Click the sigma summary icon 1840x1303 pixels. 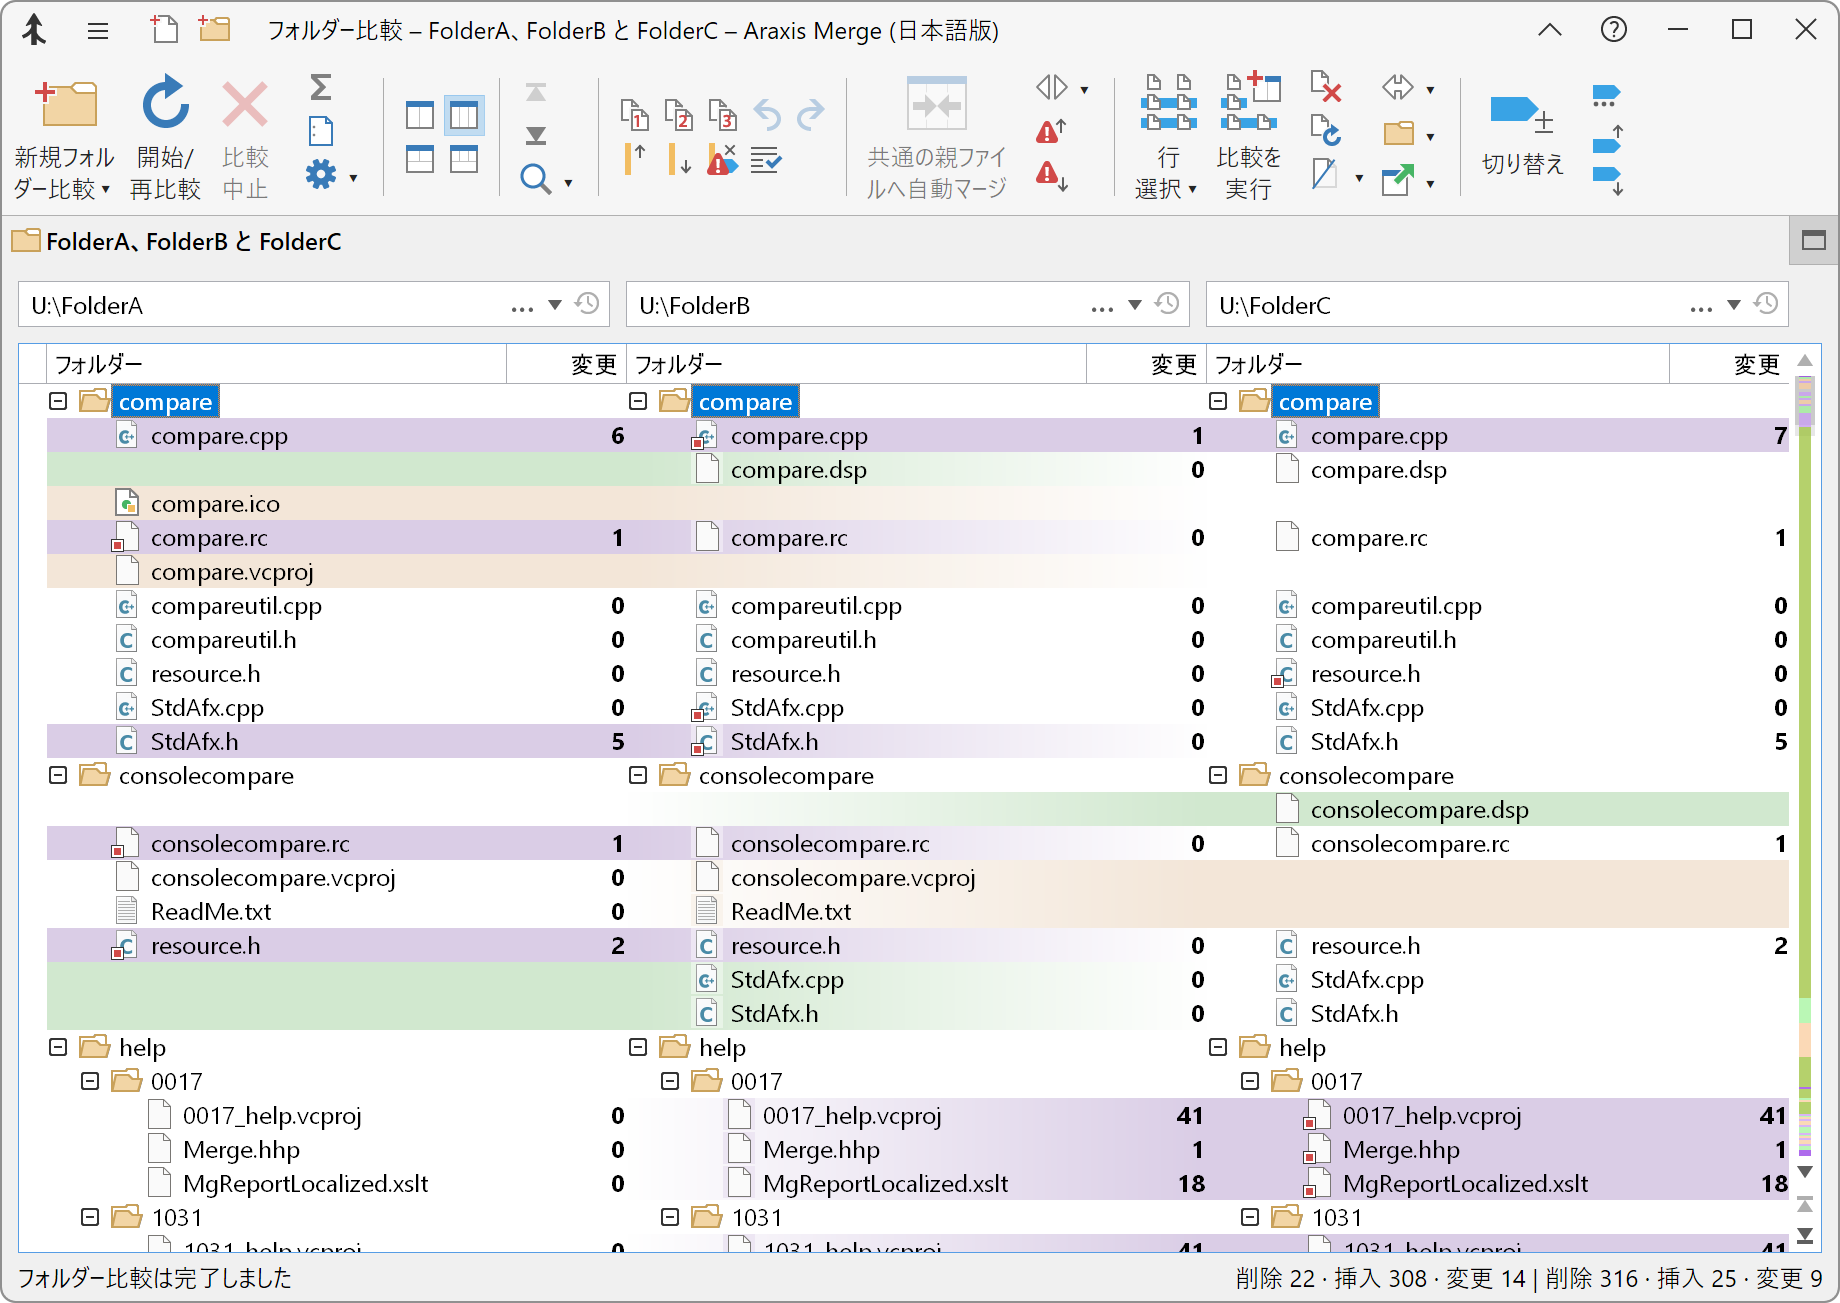tap(320, 88)
